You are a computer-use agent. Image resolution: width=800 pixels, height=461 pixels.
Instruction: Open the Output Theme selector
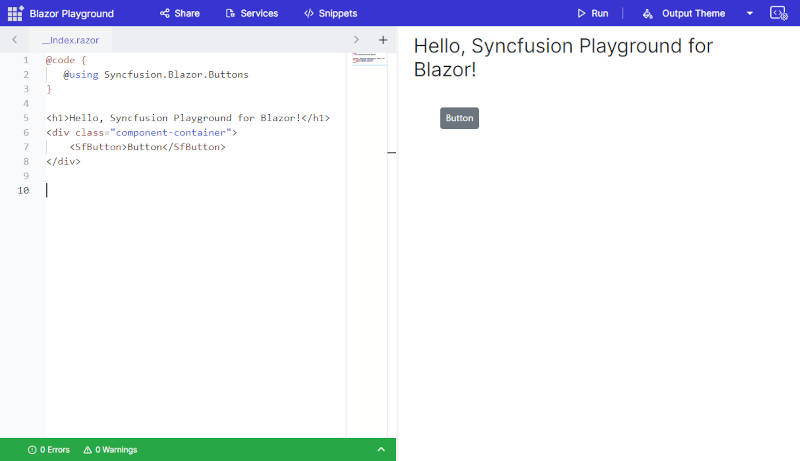click(x=684, y=13)
